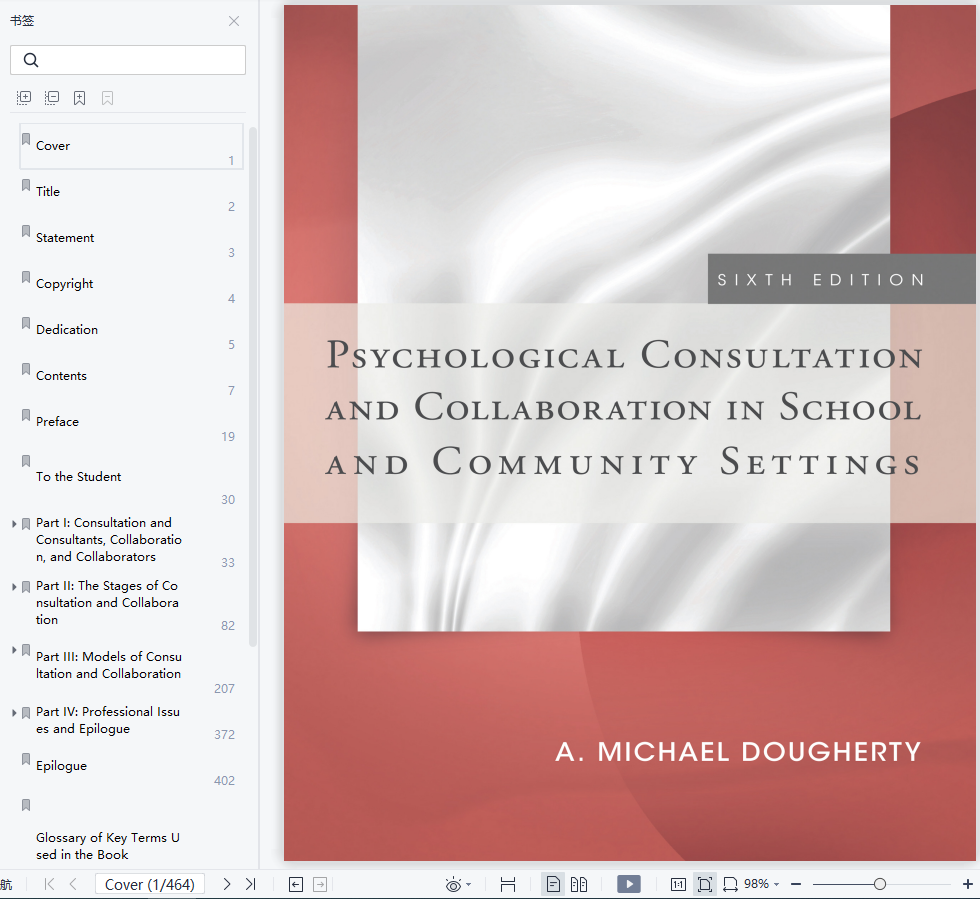The height and width of the screenshot is (899, 980).
Task: Go forward to next view
Action: tap(320, 884)
